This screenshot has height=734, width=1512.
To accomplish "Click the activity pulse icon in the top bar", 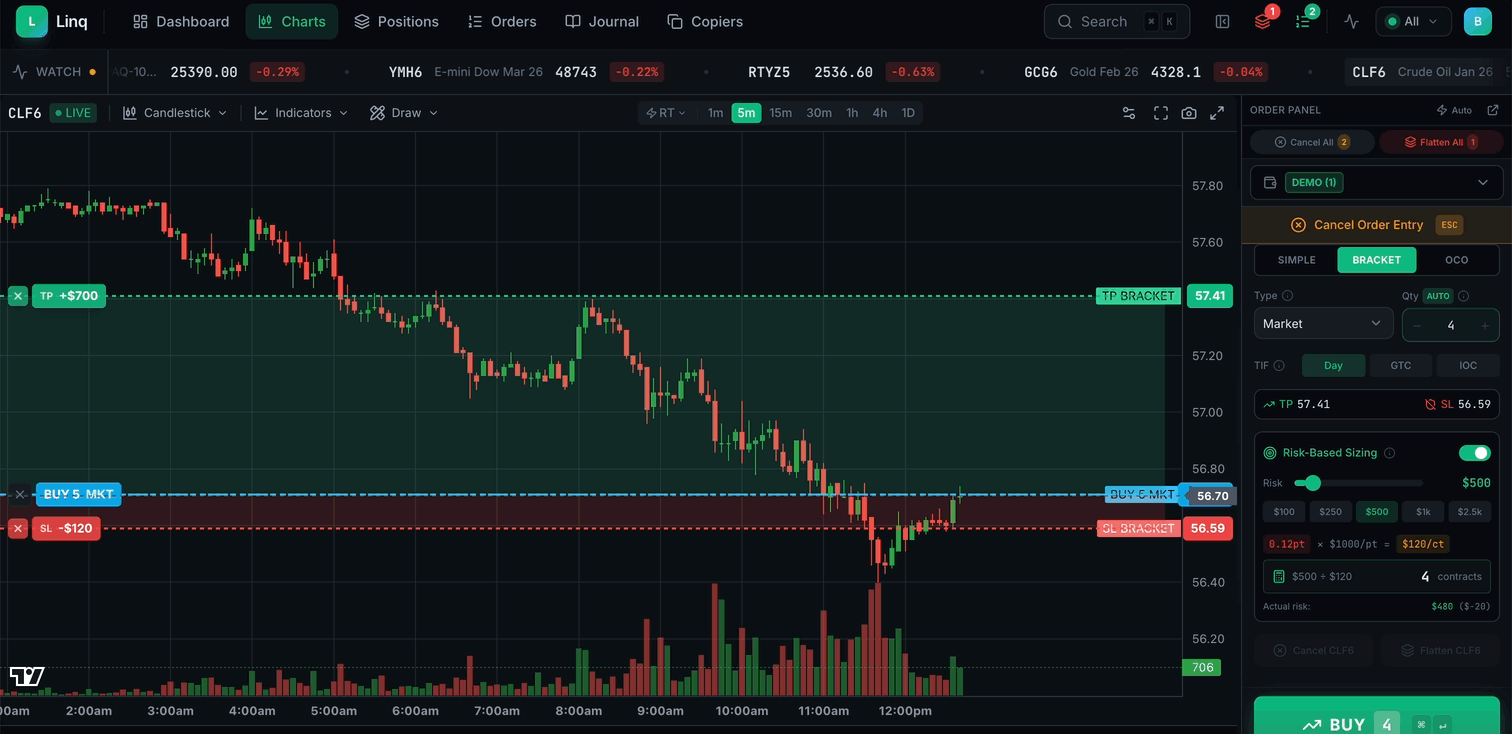I will pyautogui.click(x=1351, y=21).
